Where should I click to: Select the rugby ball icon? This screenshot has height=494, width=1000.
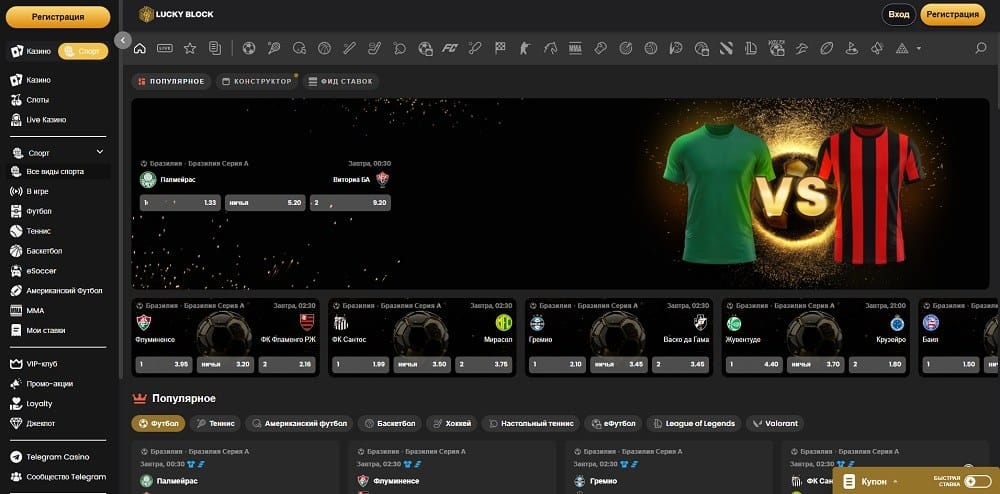point(827,48)
